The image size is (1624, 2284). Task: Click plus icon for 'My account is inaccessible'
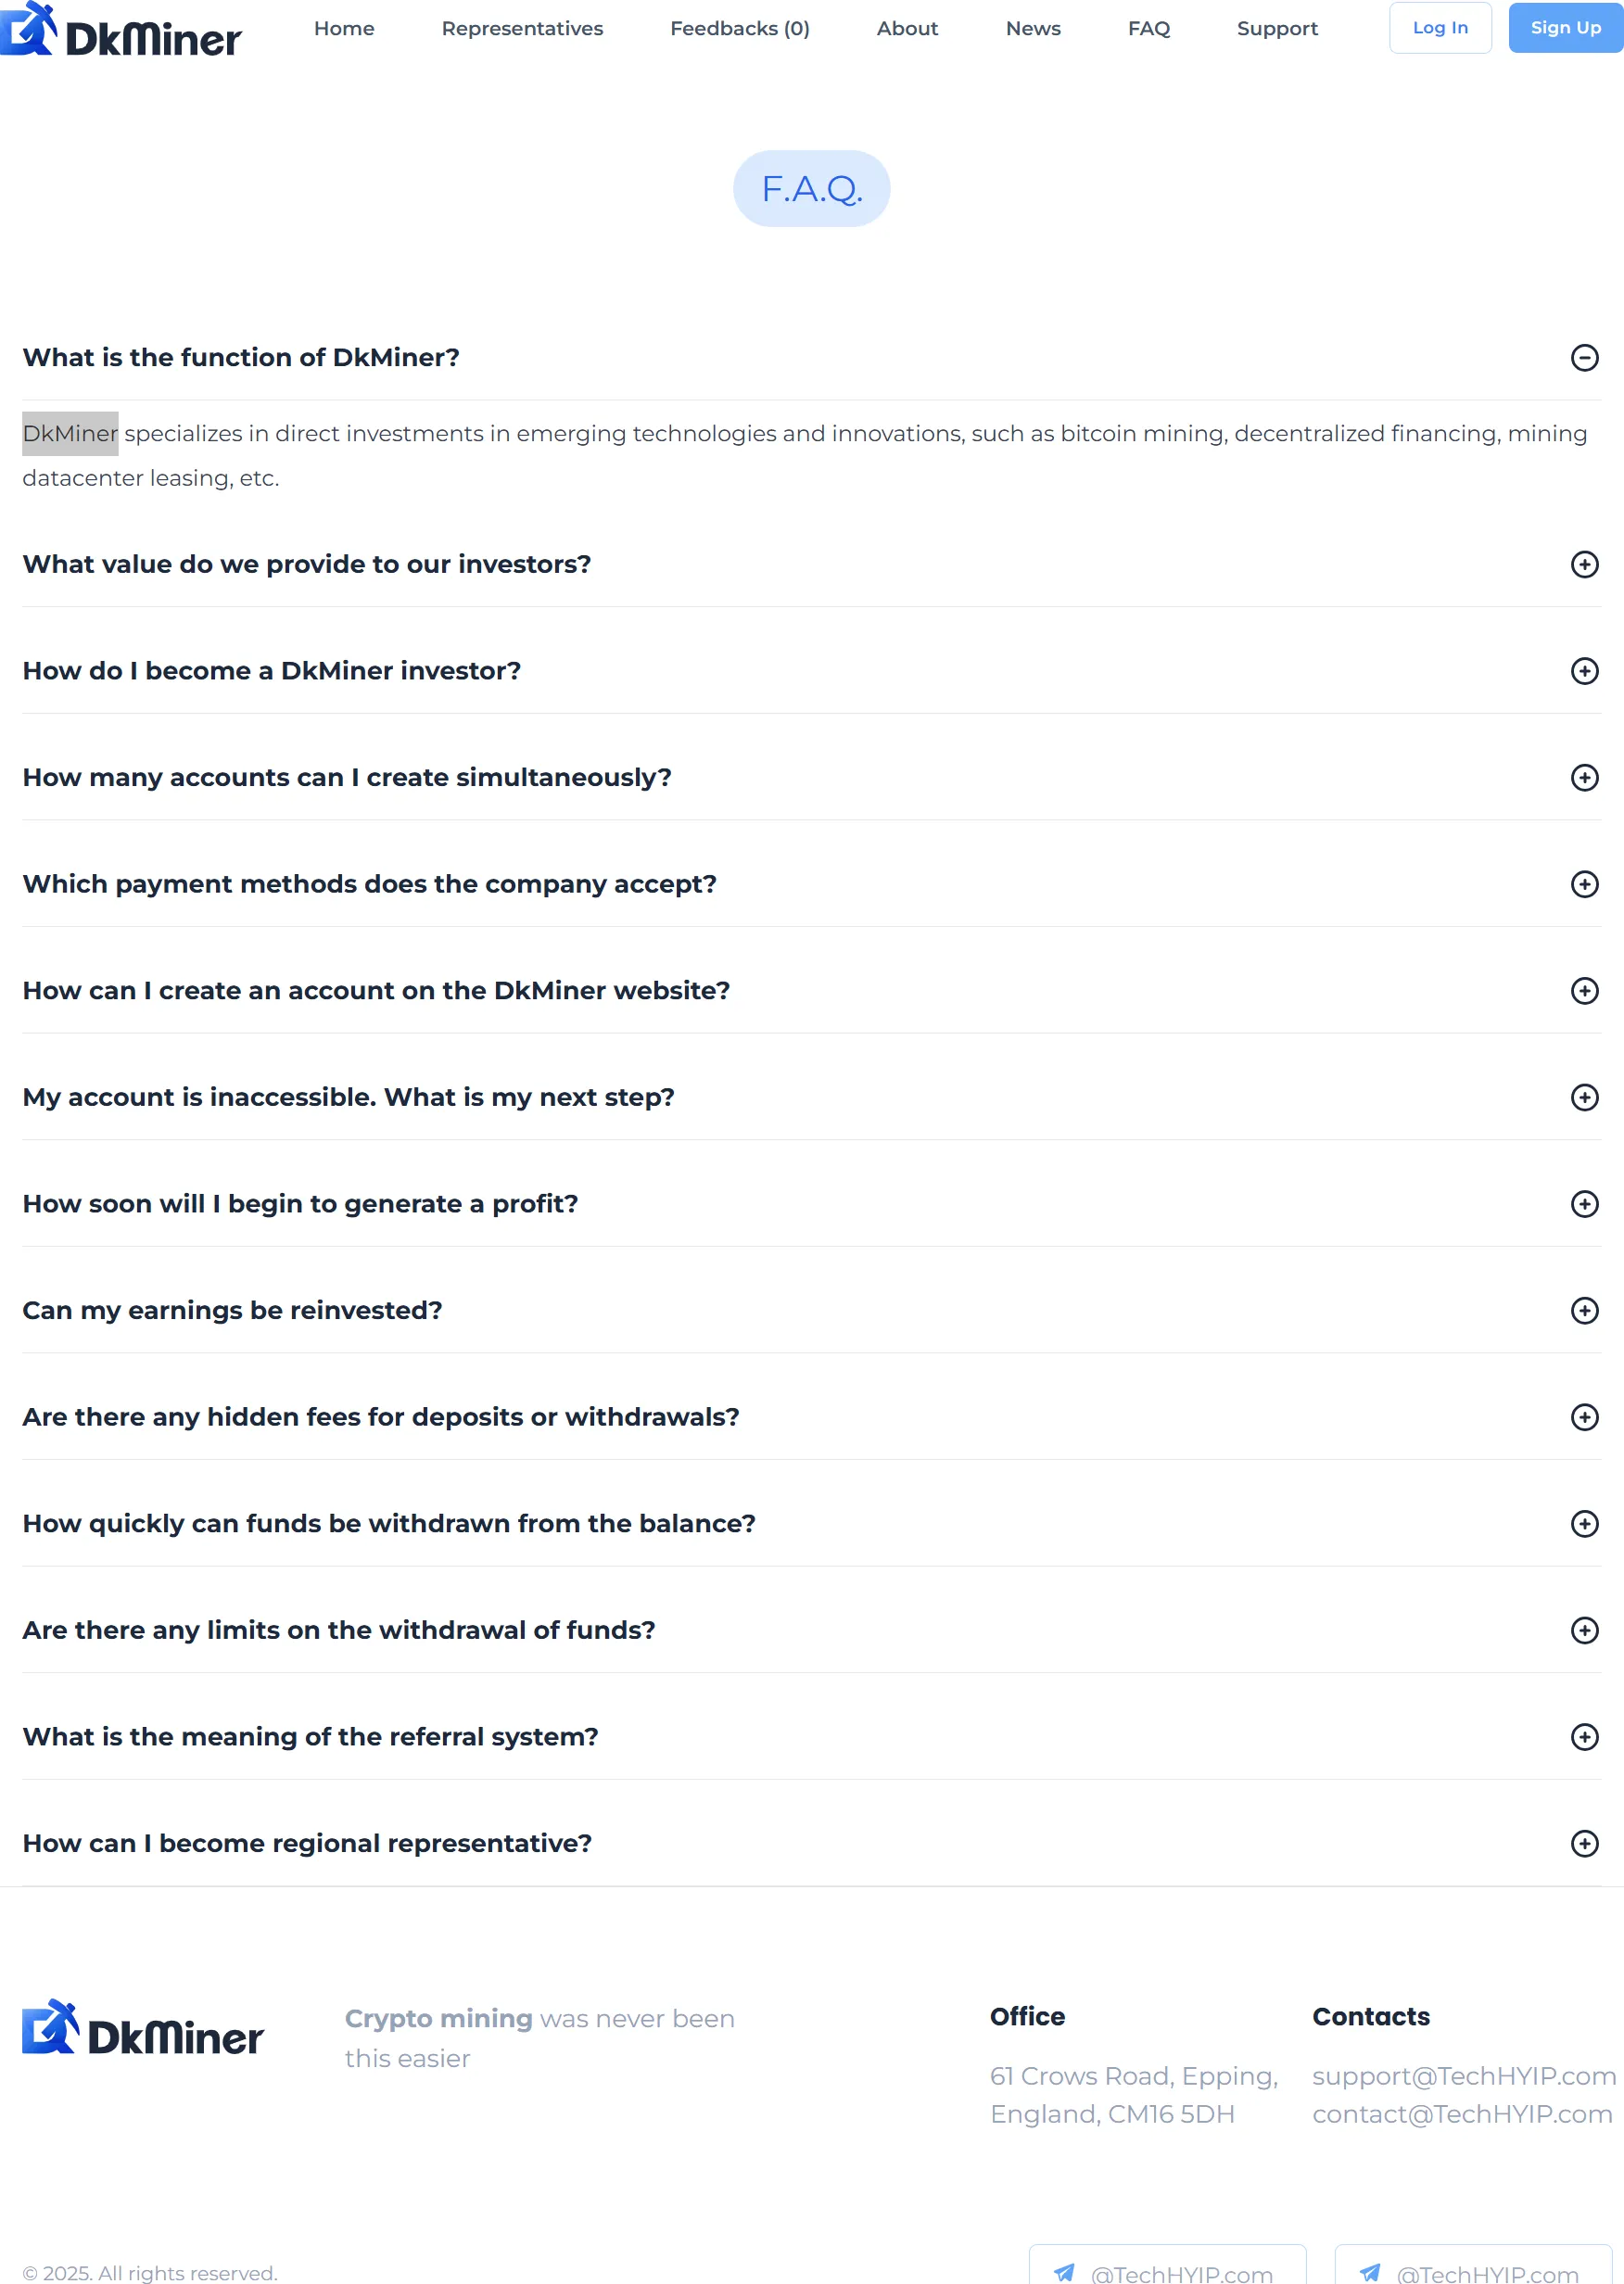point(1584,1097)
